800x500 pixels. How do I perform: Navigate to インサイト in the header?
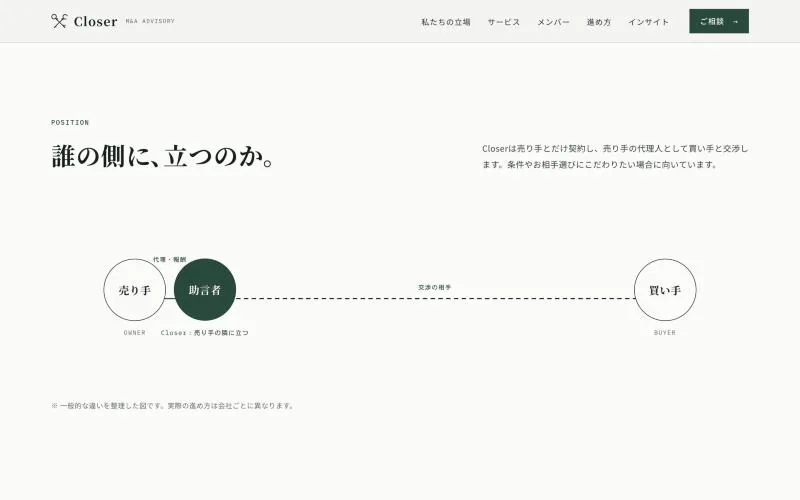pos(648,22)
